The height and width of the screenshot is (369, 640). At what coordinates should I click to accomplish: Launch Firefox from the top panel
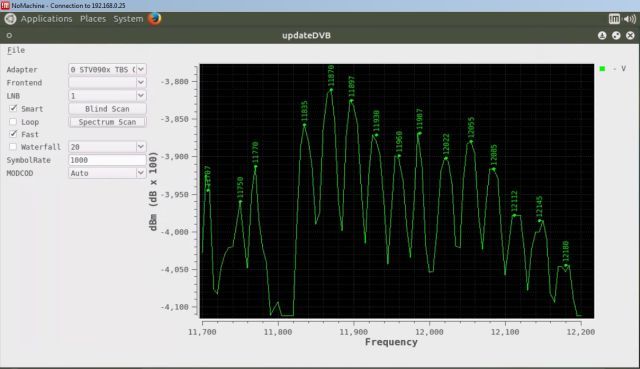coord(155,18)
